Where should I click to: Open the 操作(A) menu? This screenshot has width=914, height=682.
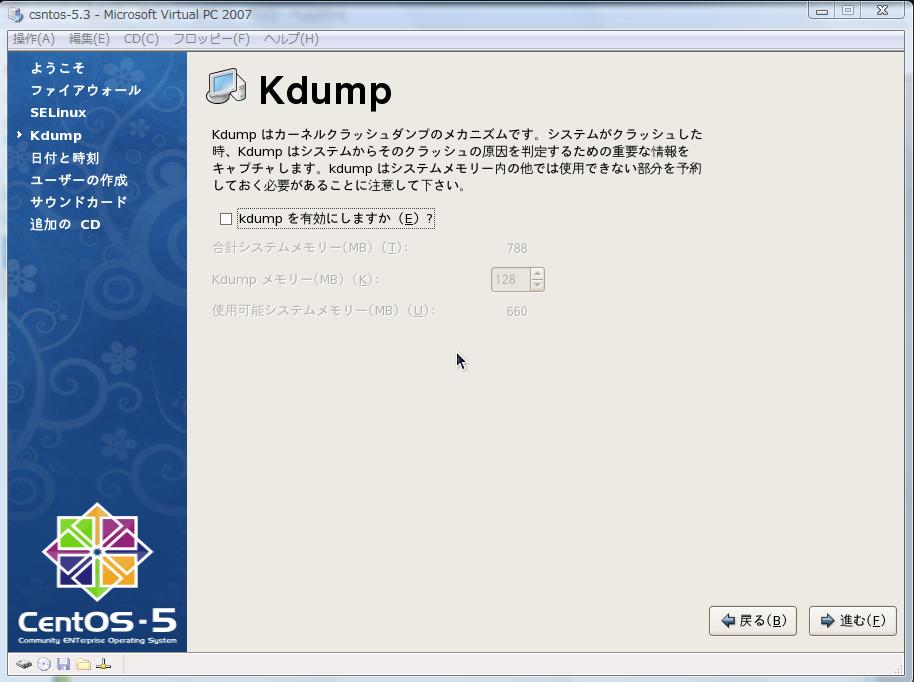pos(34,38)
